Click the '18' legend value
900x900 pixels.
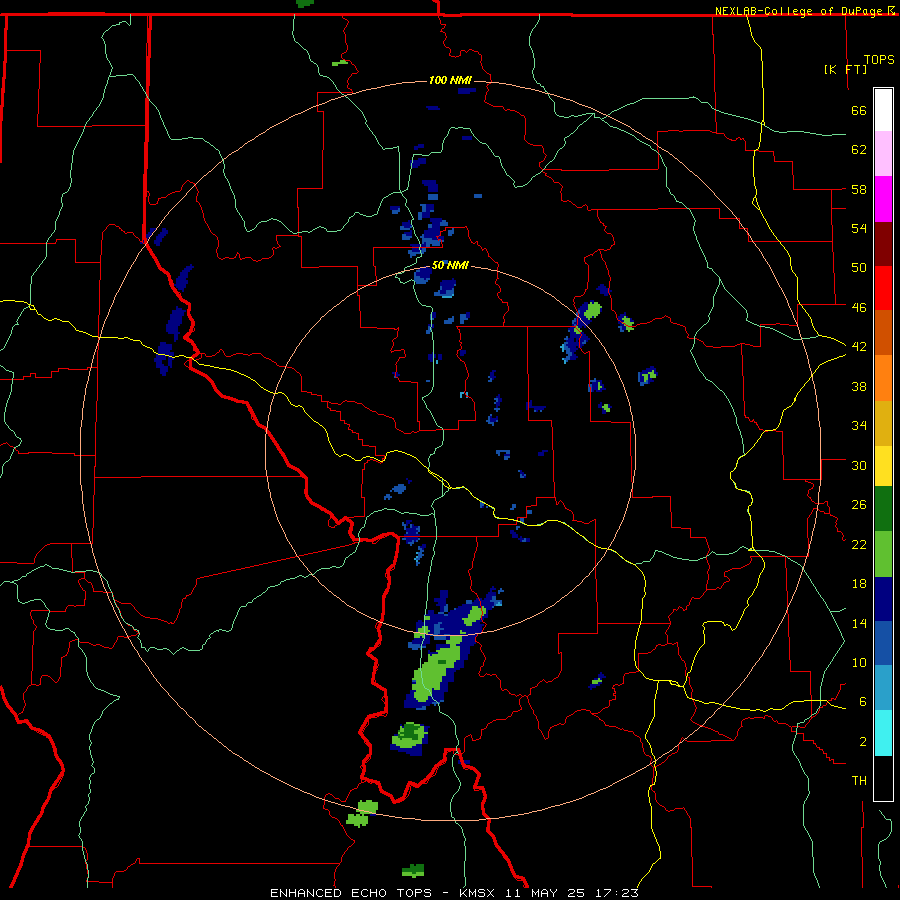coord(859,583)
